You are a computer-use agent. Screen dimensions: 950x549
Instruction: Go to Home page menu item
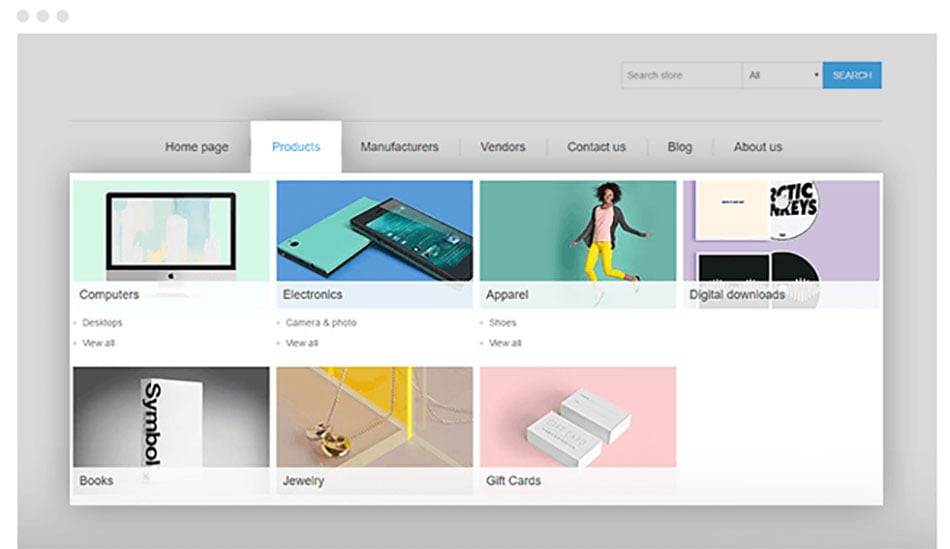click(196, 147)
